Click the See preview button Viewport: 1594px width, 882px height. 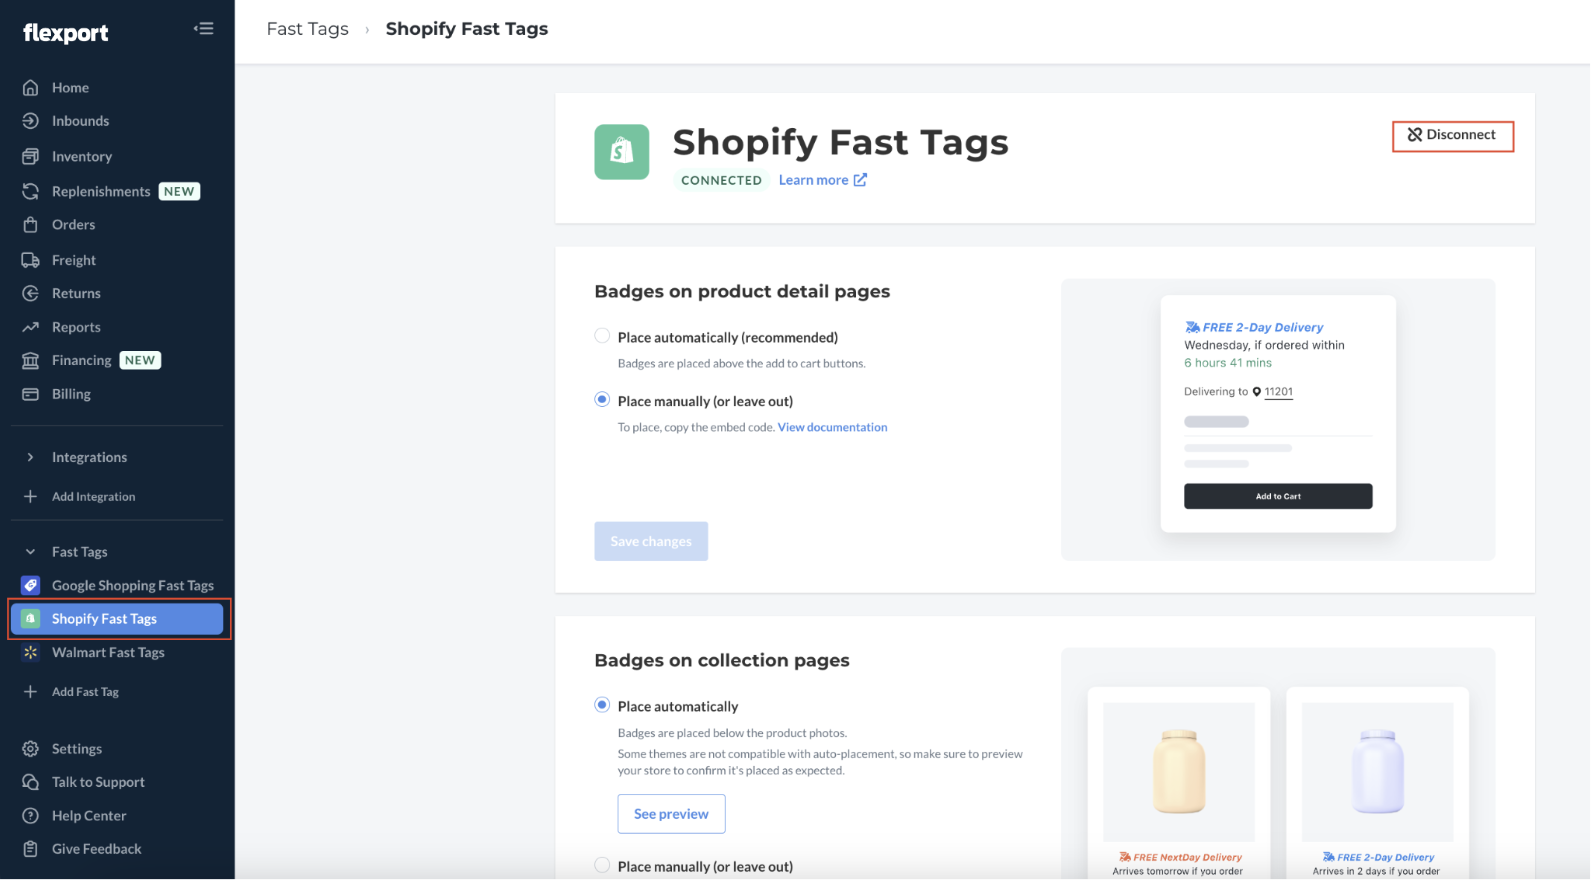671,814
